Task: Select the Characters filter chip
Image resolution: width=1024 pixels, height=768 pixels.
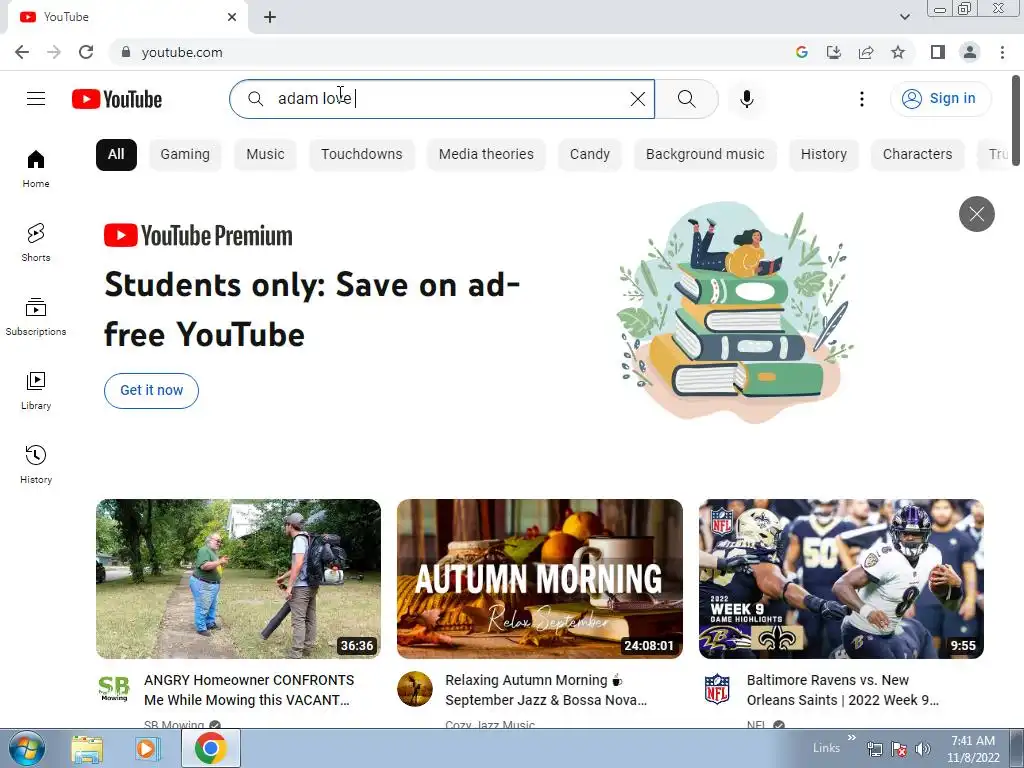Action: pos(918,154)
